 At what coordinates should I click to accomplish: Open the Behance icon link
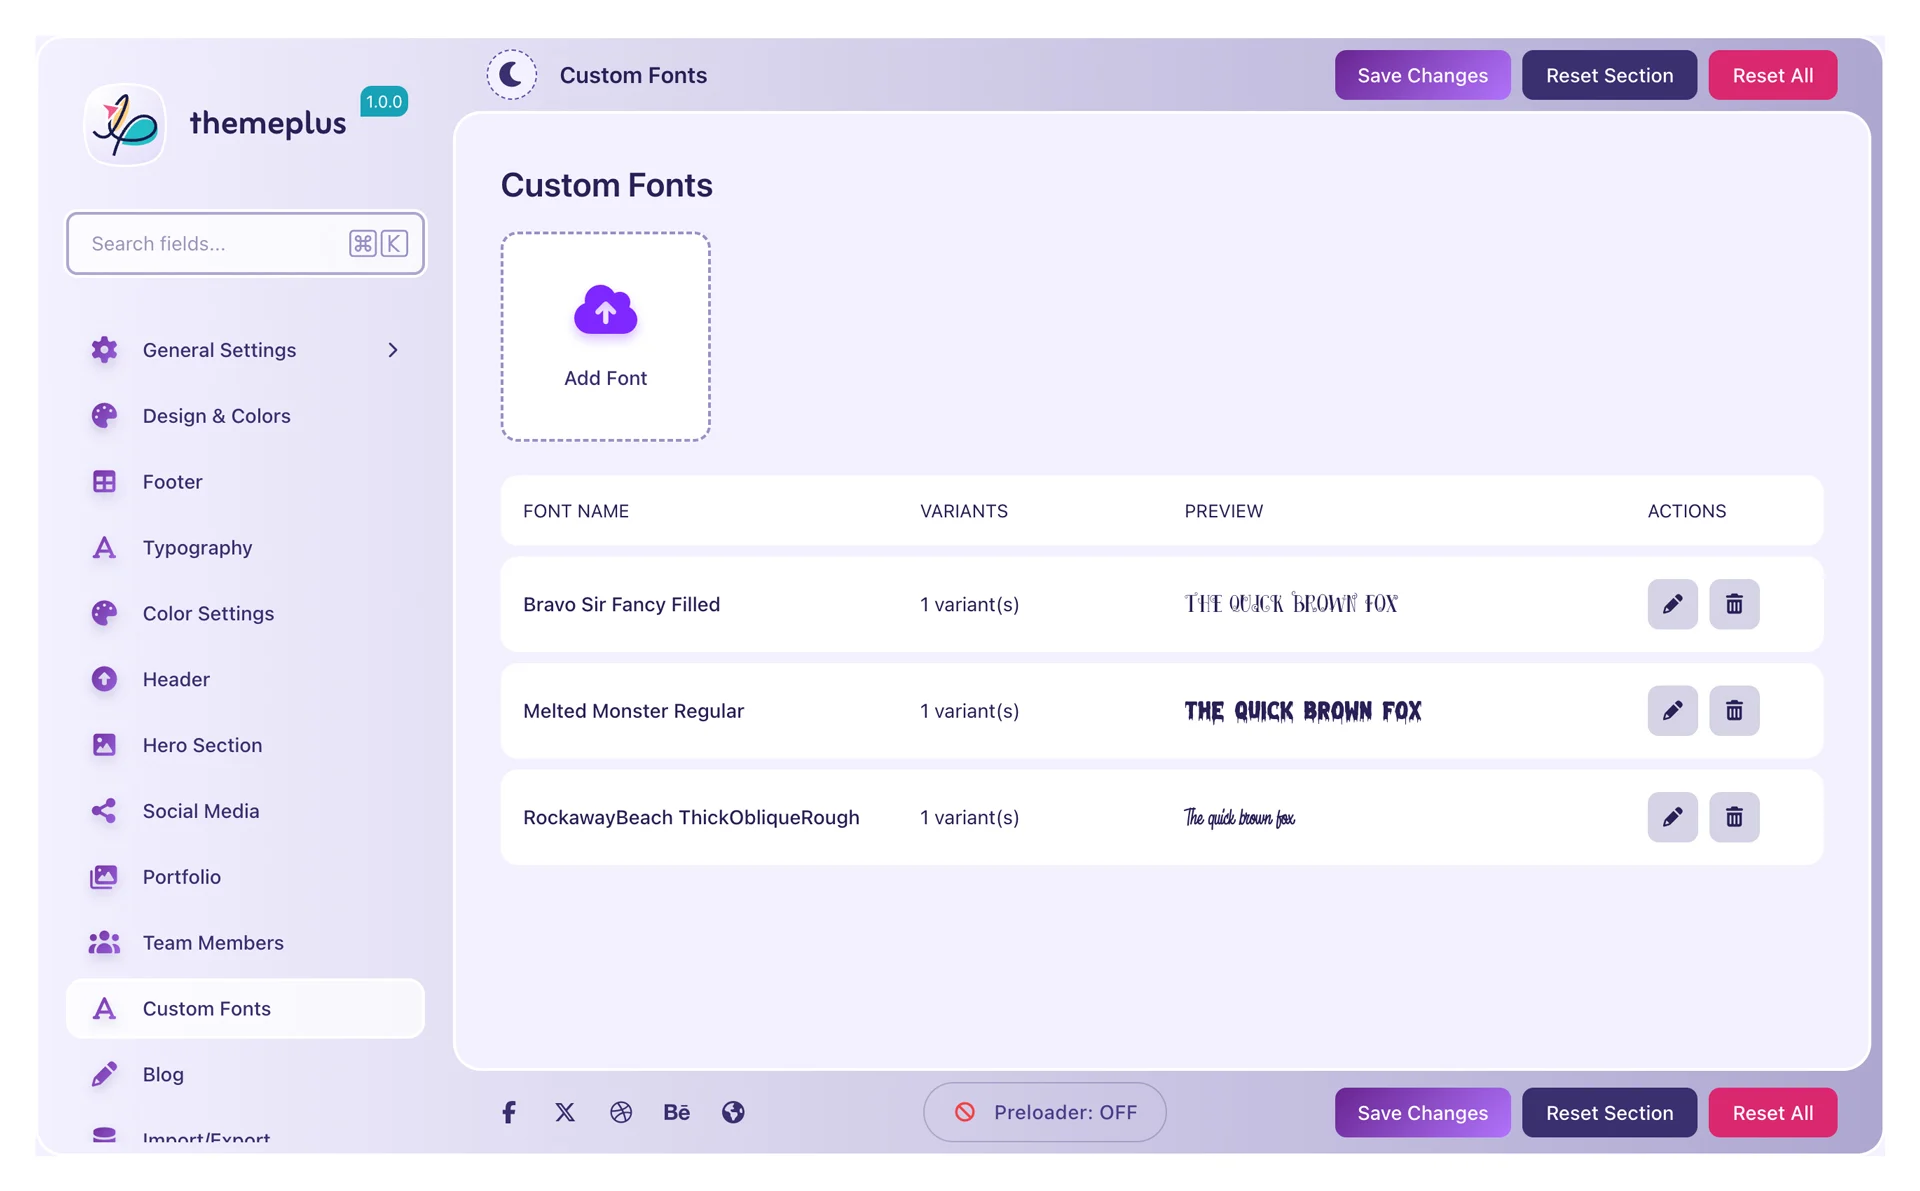click(x=677, y=1112)
